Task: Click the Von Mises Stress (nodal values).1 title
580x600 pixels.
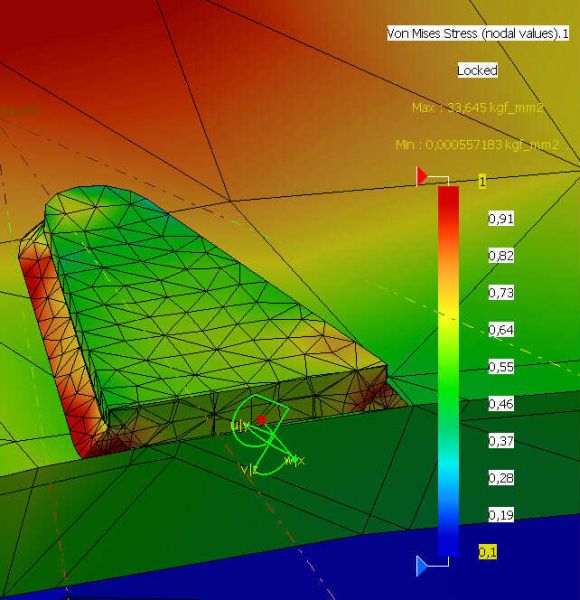Action: (477, 34)
